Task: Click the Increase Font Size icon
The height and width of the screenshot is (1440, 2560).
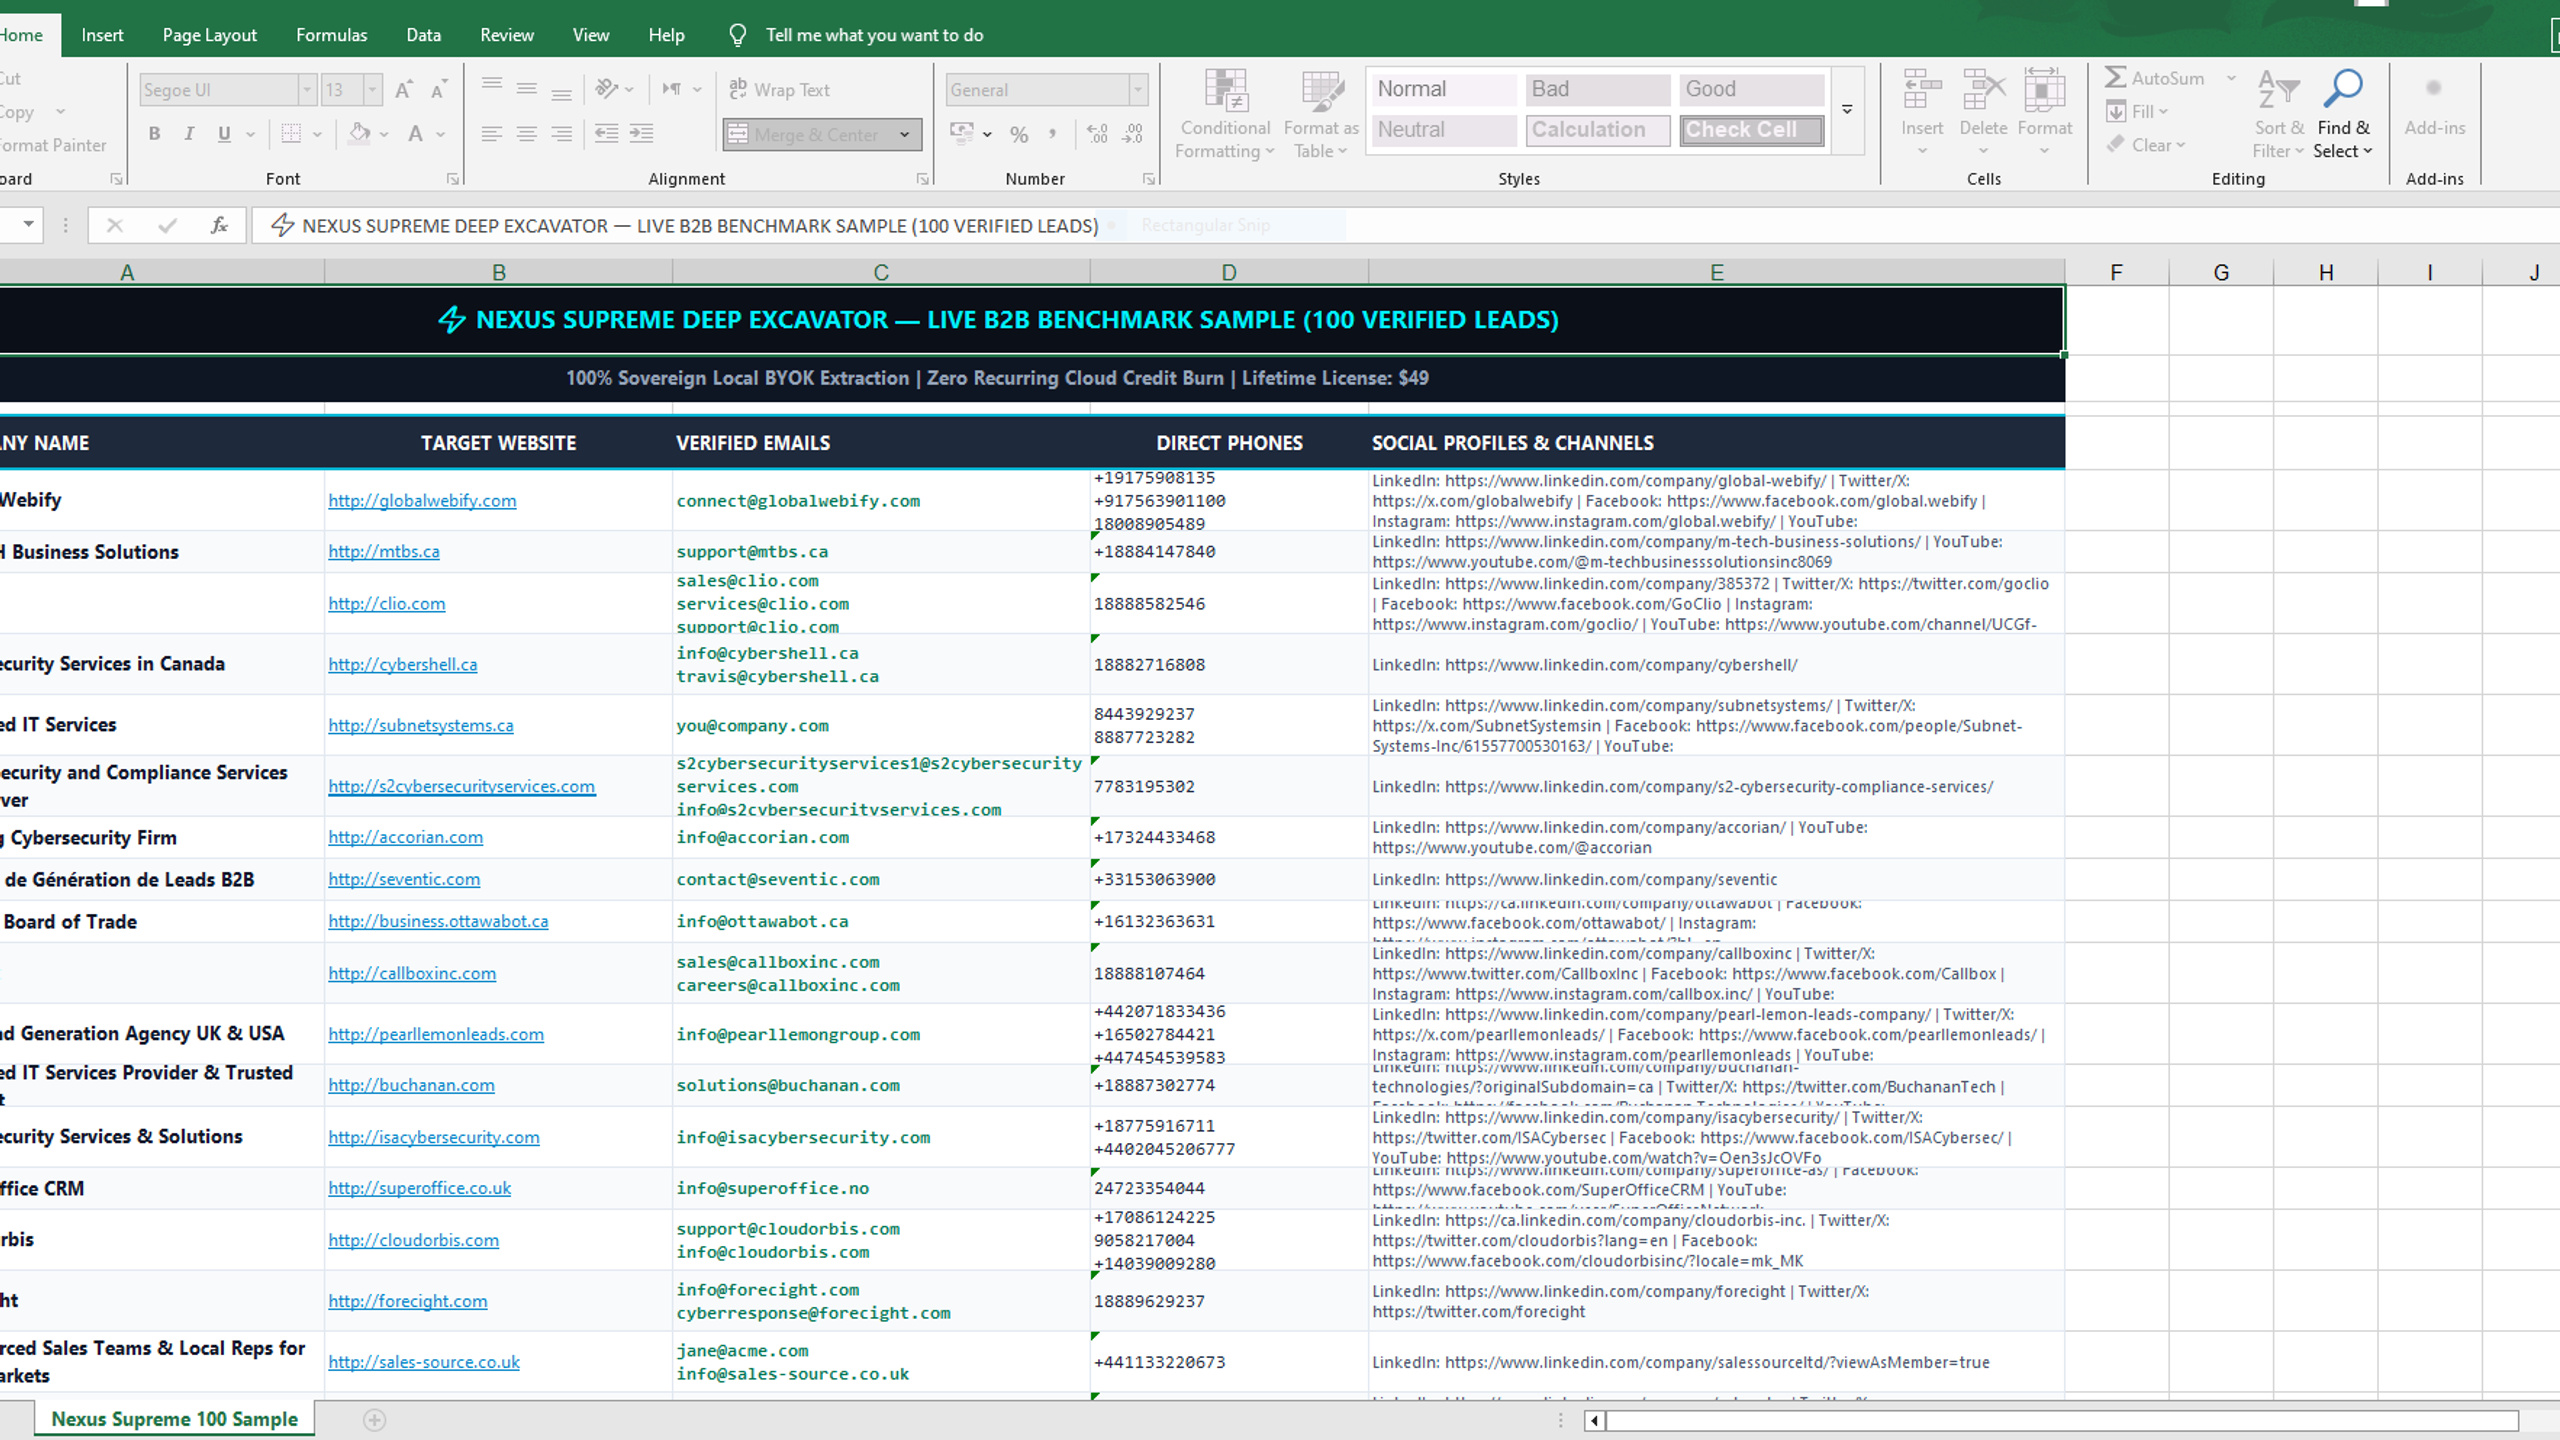Action: (x=403, y=90)
